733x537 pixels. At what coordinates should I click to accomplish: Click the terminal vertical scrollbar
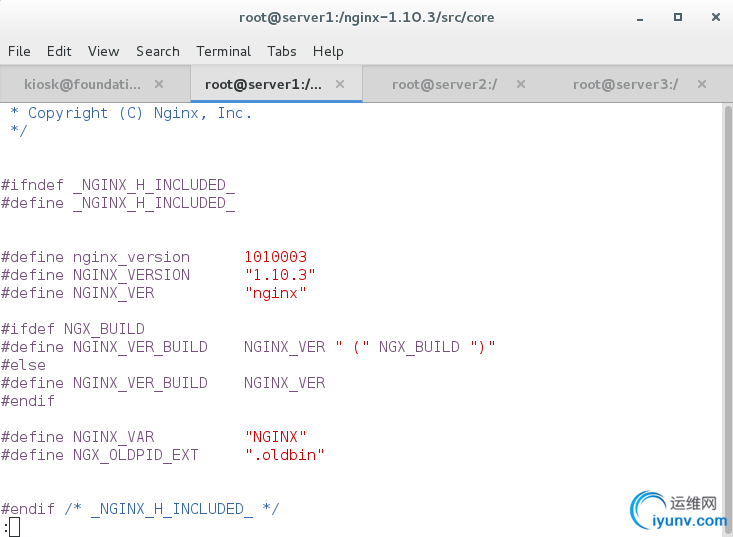[728, 320]
